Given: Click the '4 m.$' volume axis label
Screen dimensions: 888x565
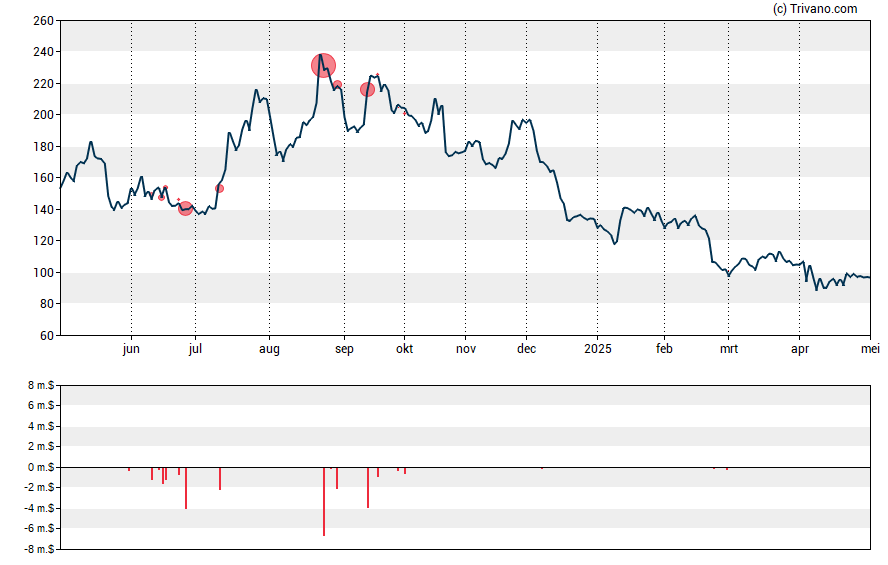Looking at the screenshot, I should tap(41, 426).
